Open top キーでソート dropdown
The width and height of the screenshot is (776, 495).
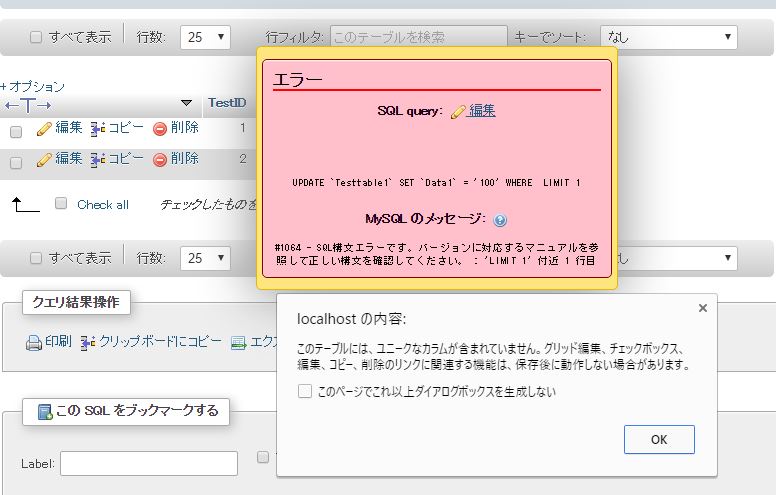point(669,37)
